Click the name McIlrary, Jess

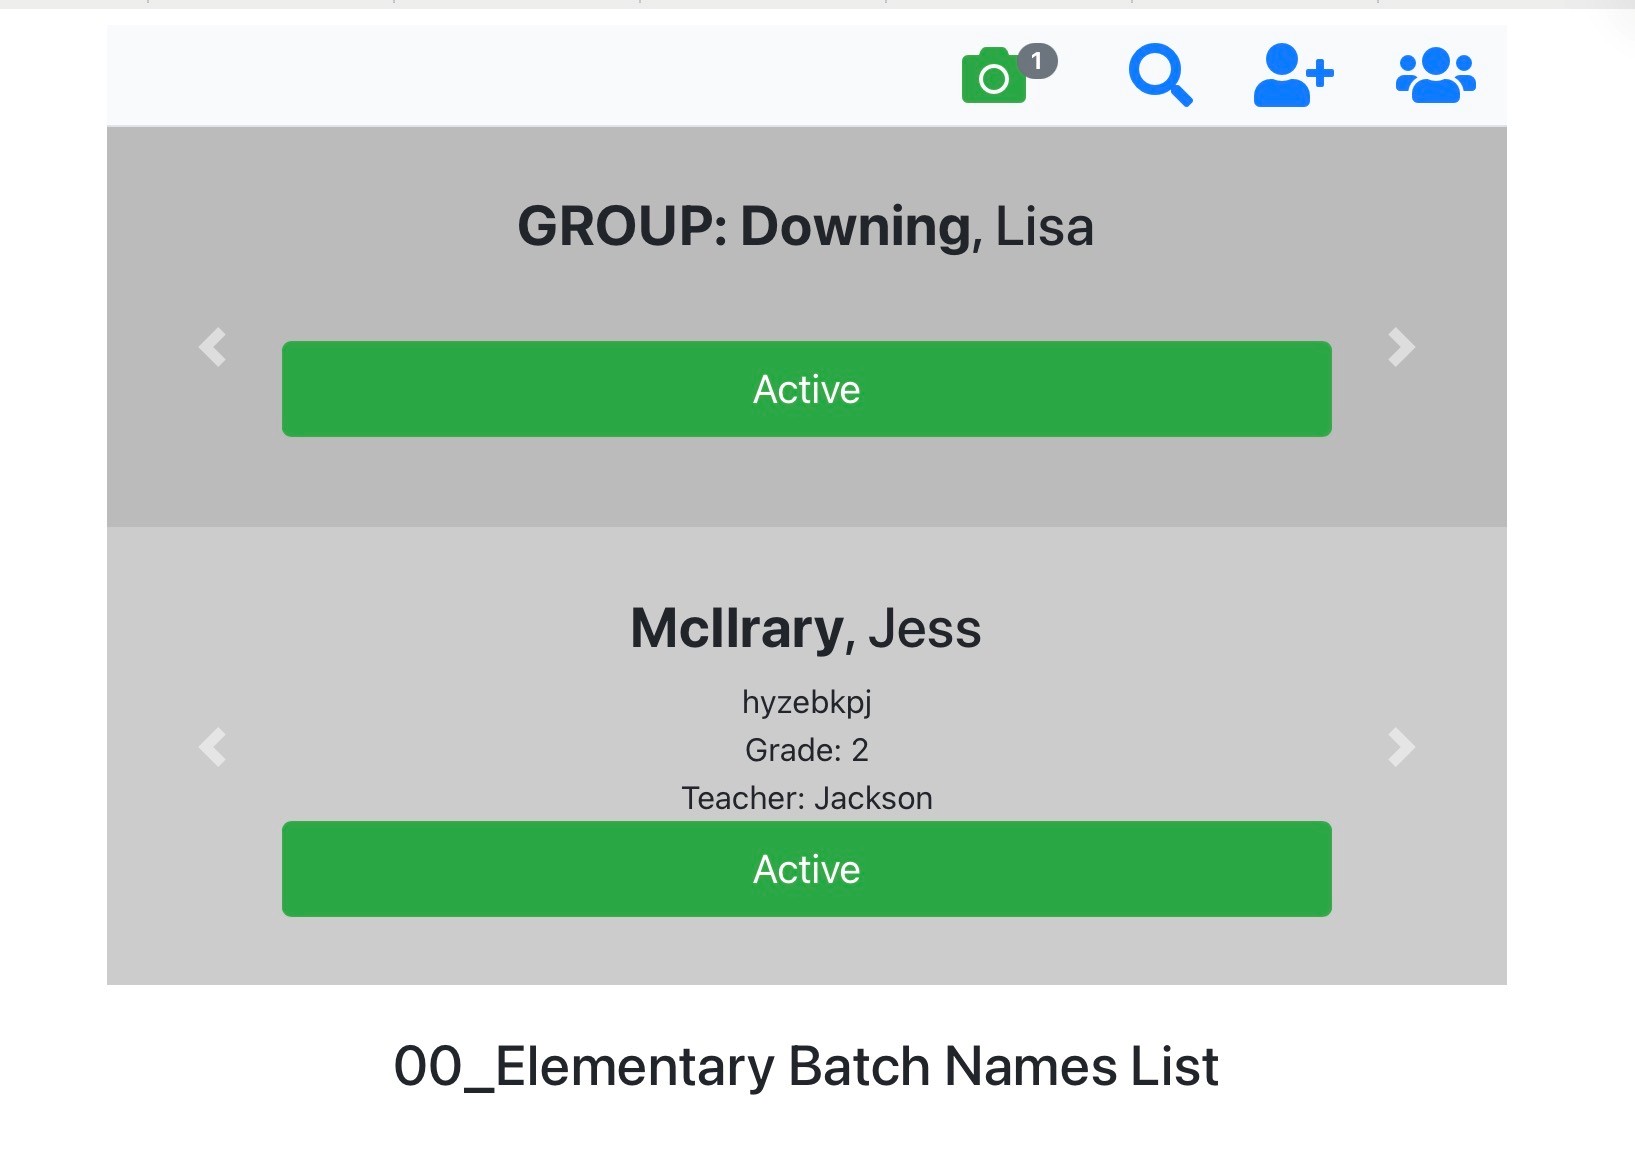805,628
